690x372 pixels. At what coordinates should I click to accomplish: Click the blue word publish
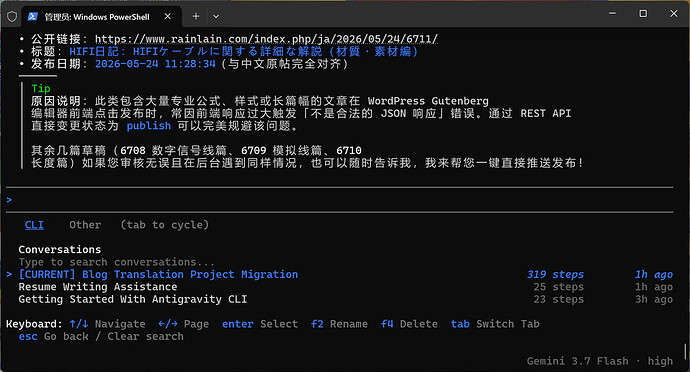[149, 126]
